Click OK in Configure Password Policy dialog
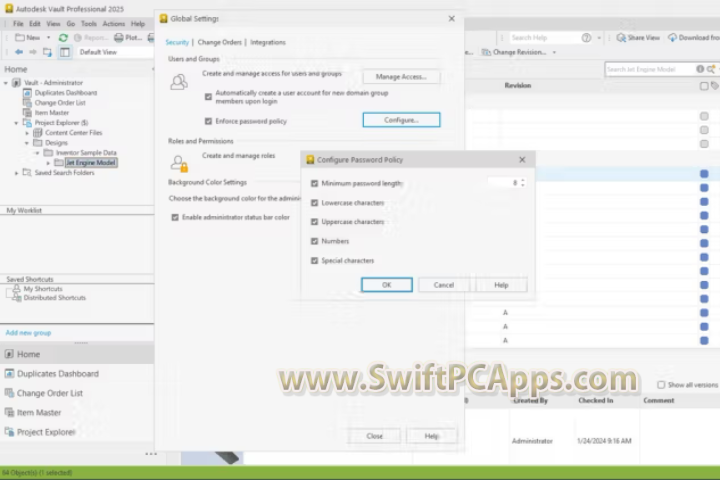The width and height of the screenshot is (720, 480). (x=387, y=285)
